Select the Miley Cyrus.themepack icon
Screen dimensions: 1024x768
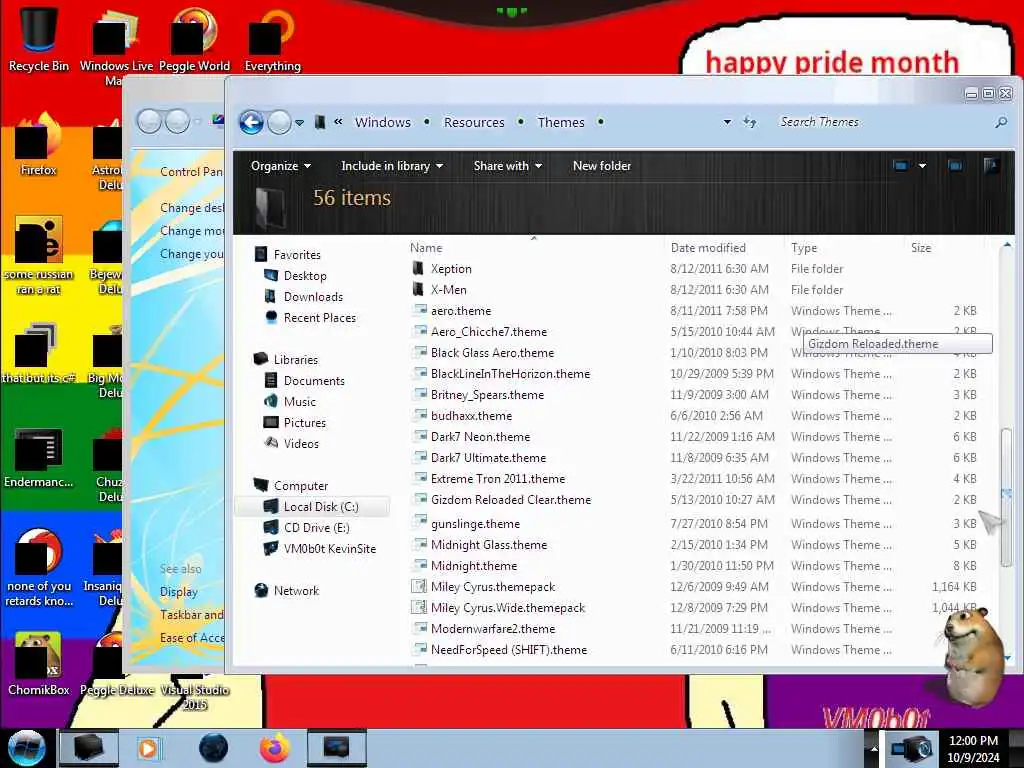419,586
